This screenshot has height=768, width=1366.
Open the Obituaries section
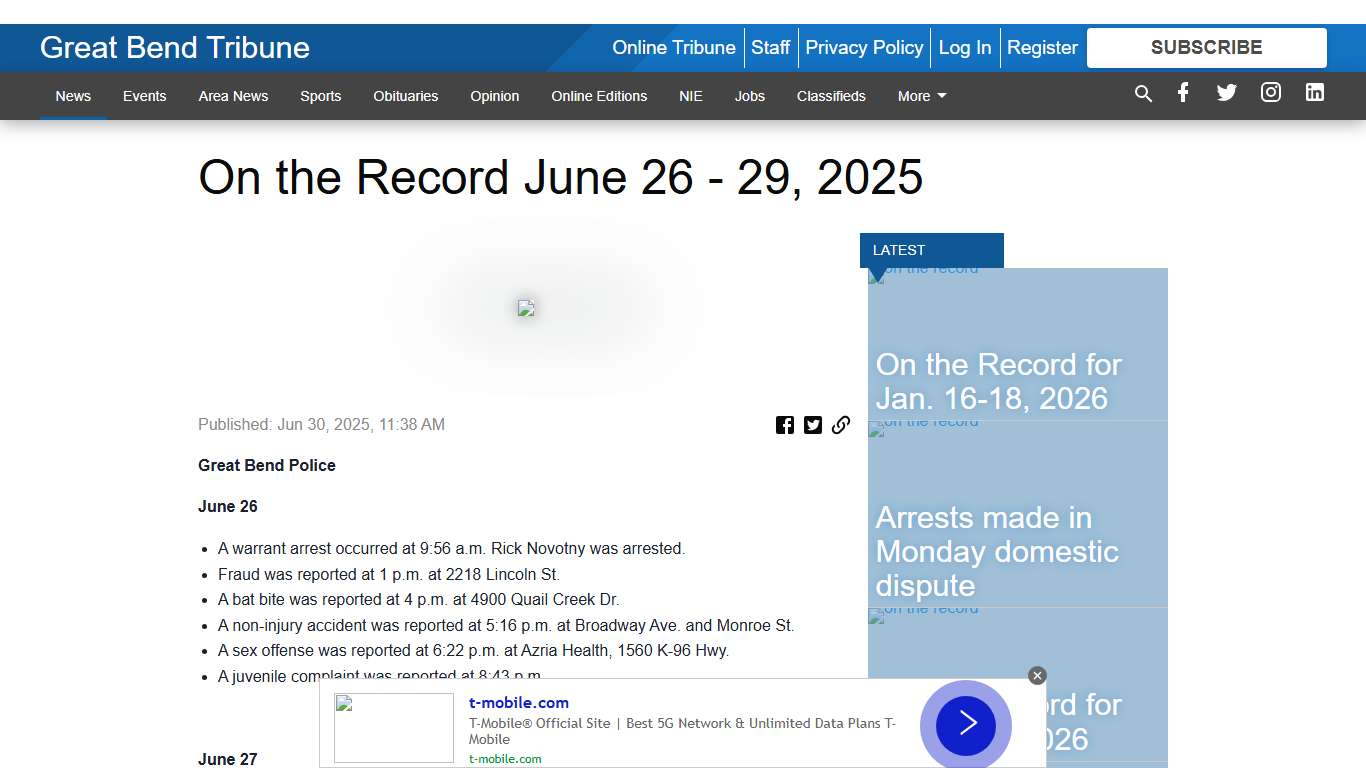point(405,96)
